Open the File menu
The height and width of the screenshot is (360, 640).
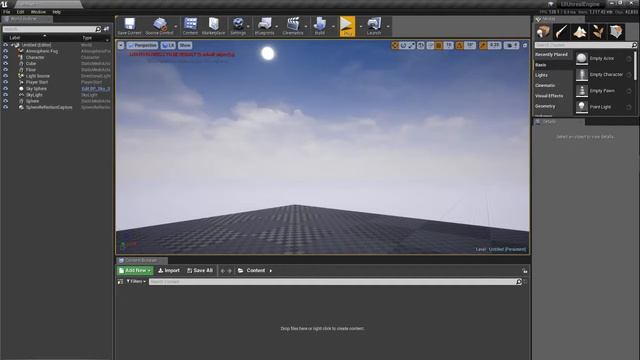7,12
